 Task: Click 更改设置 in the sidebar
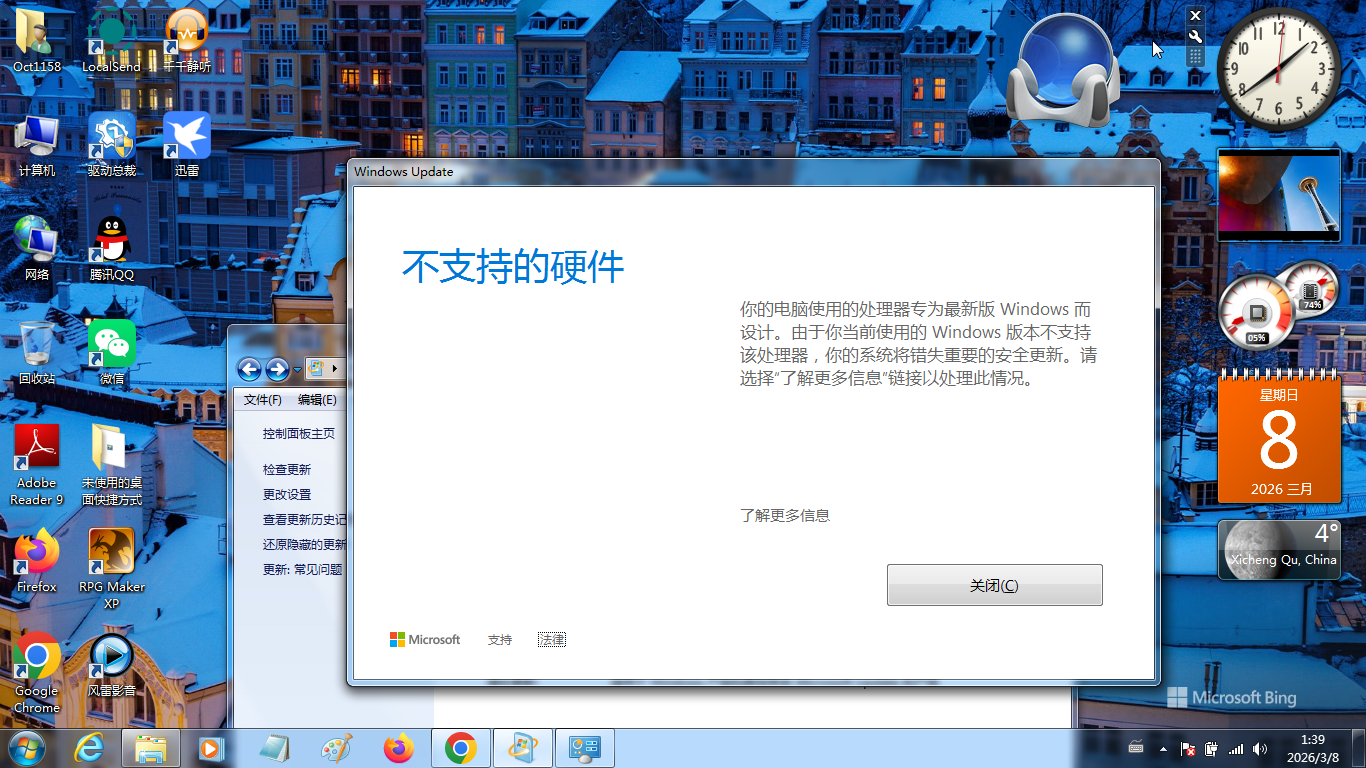coord(287,495)
